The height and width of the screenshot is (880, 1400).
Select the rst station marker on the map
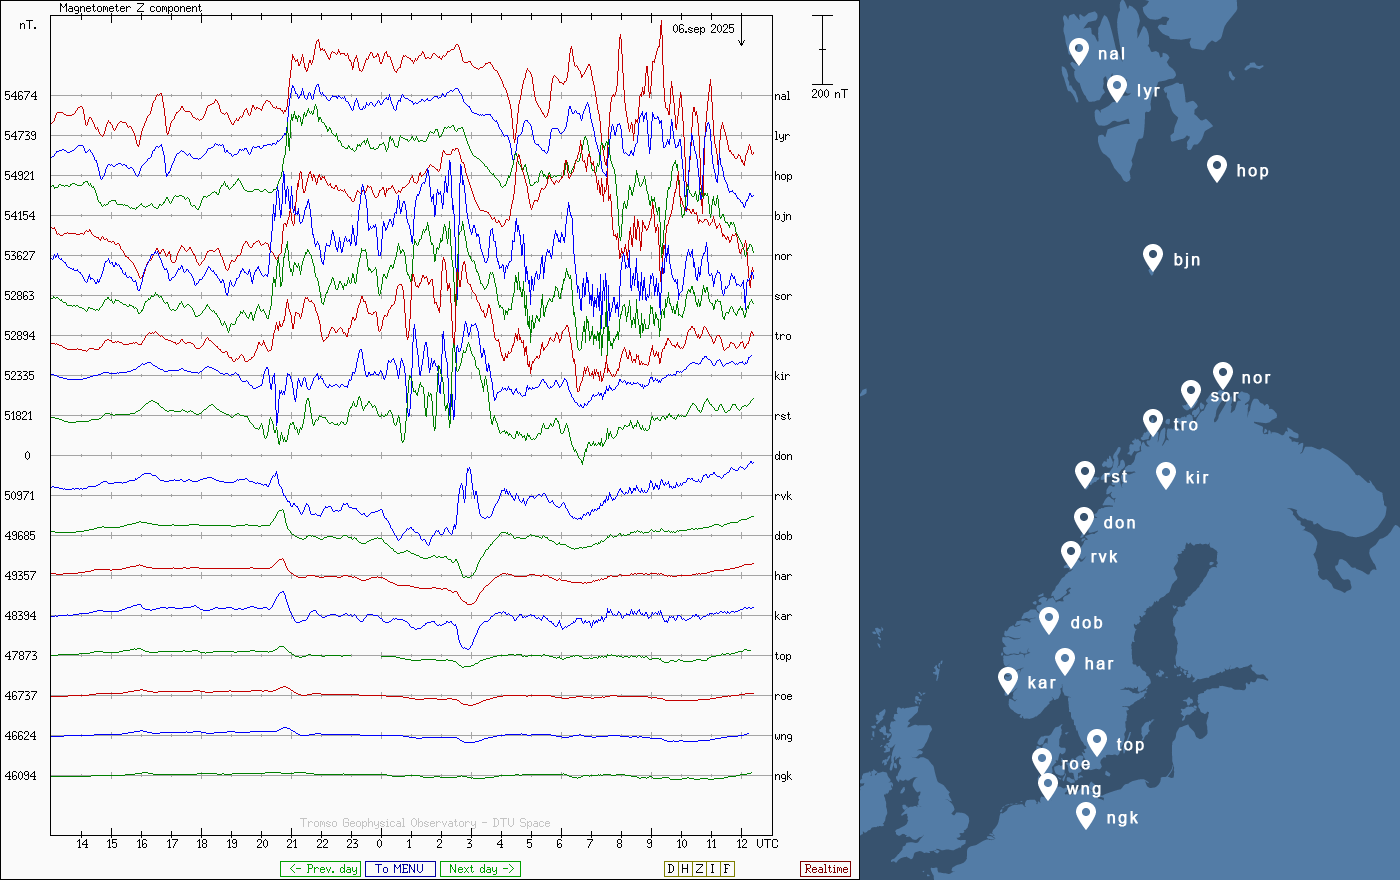tap(1085, 474)
